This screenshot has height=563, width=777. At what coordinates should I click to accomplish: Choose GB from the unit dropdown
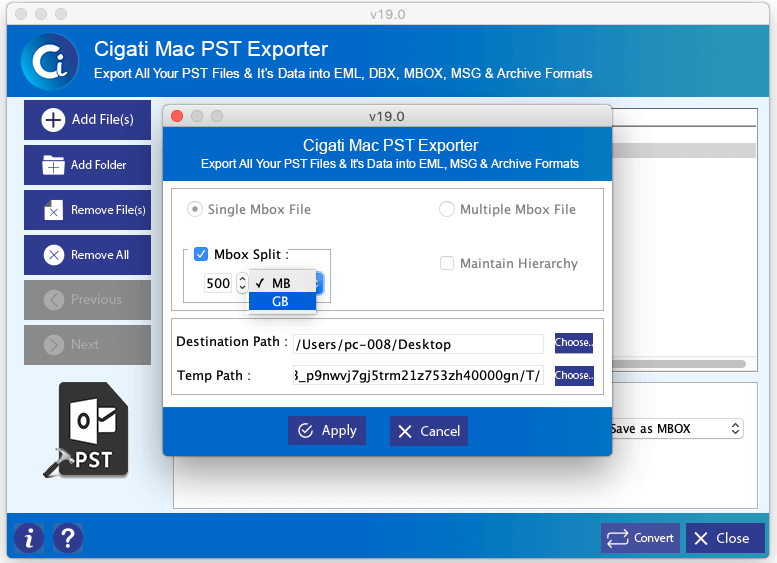coord(282,301)
